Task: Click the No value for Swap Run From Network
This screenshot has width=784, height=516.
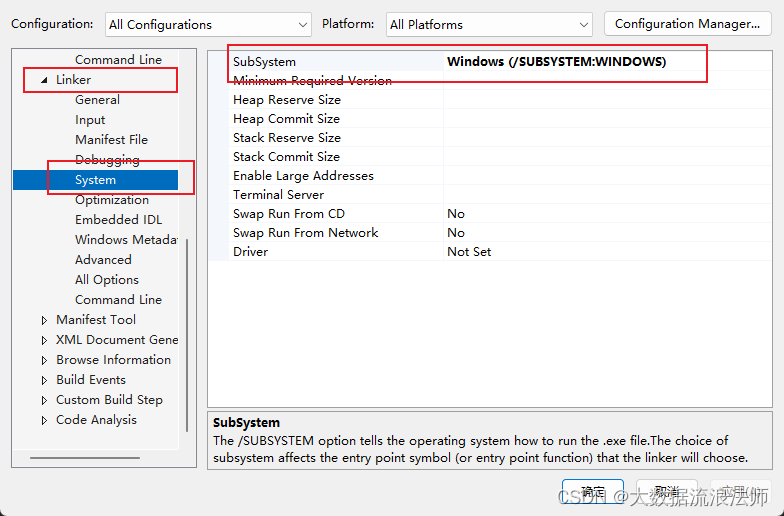Action: (456, 232)
